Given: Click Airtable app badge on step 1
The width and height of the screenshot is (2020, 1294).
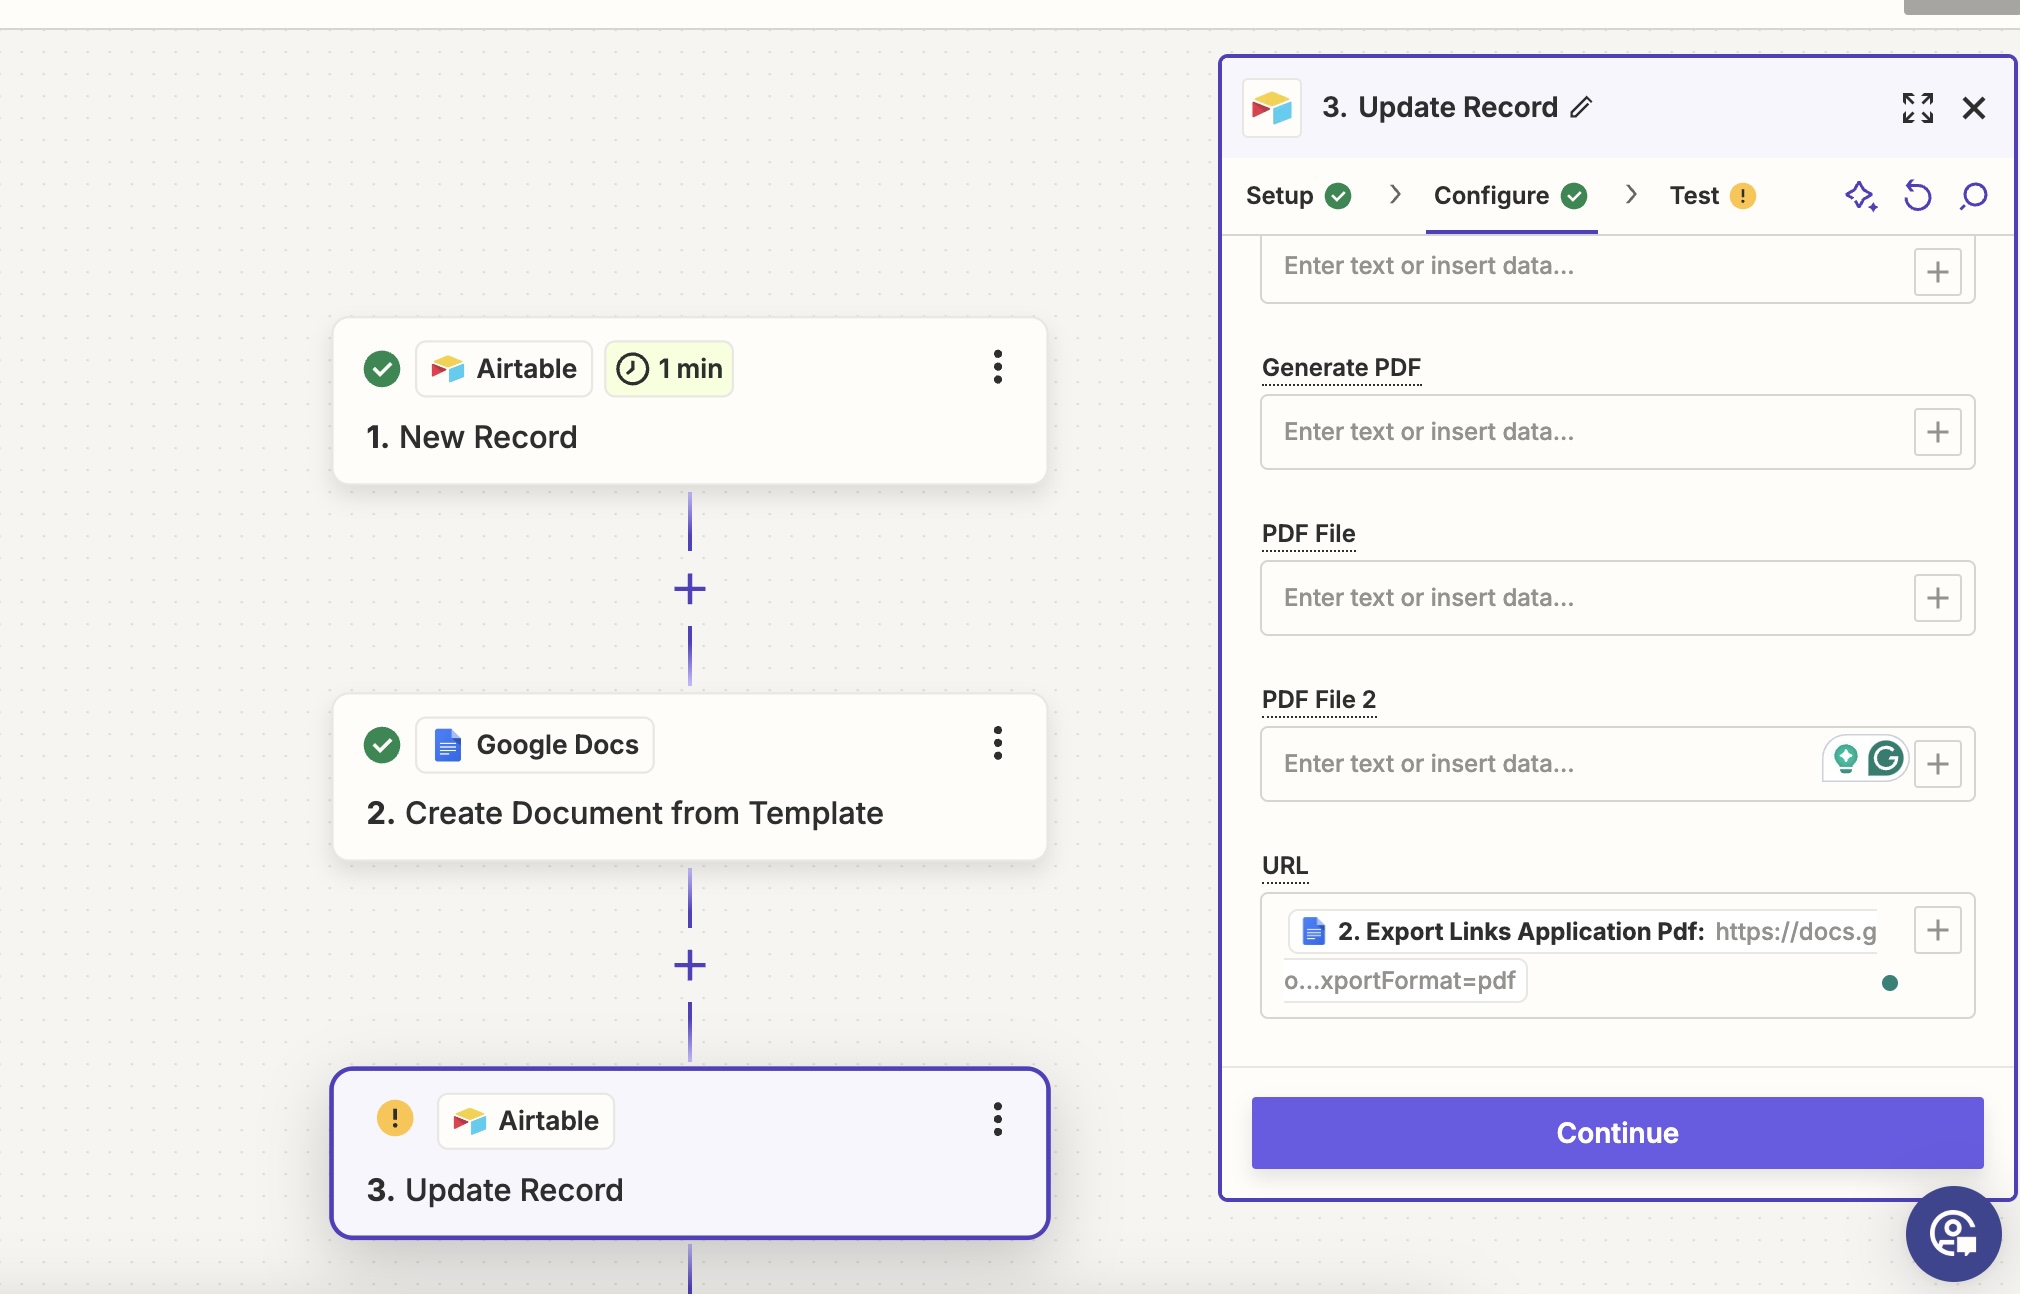Looking at the screenshot, I should coord(504,369).
